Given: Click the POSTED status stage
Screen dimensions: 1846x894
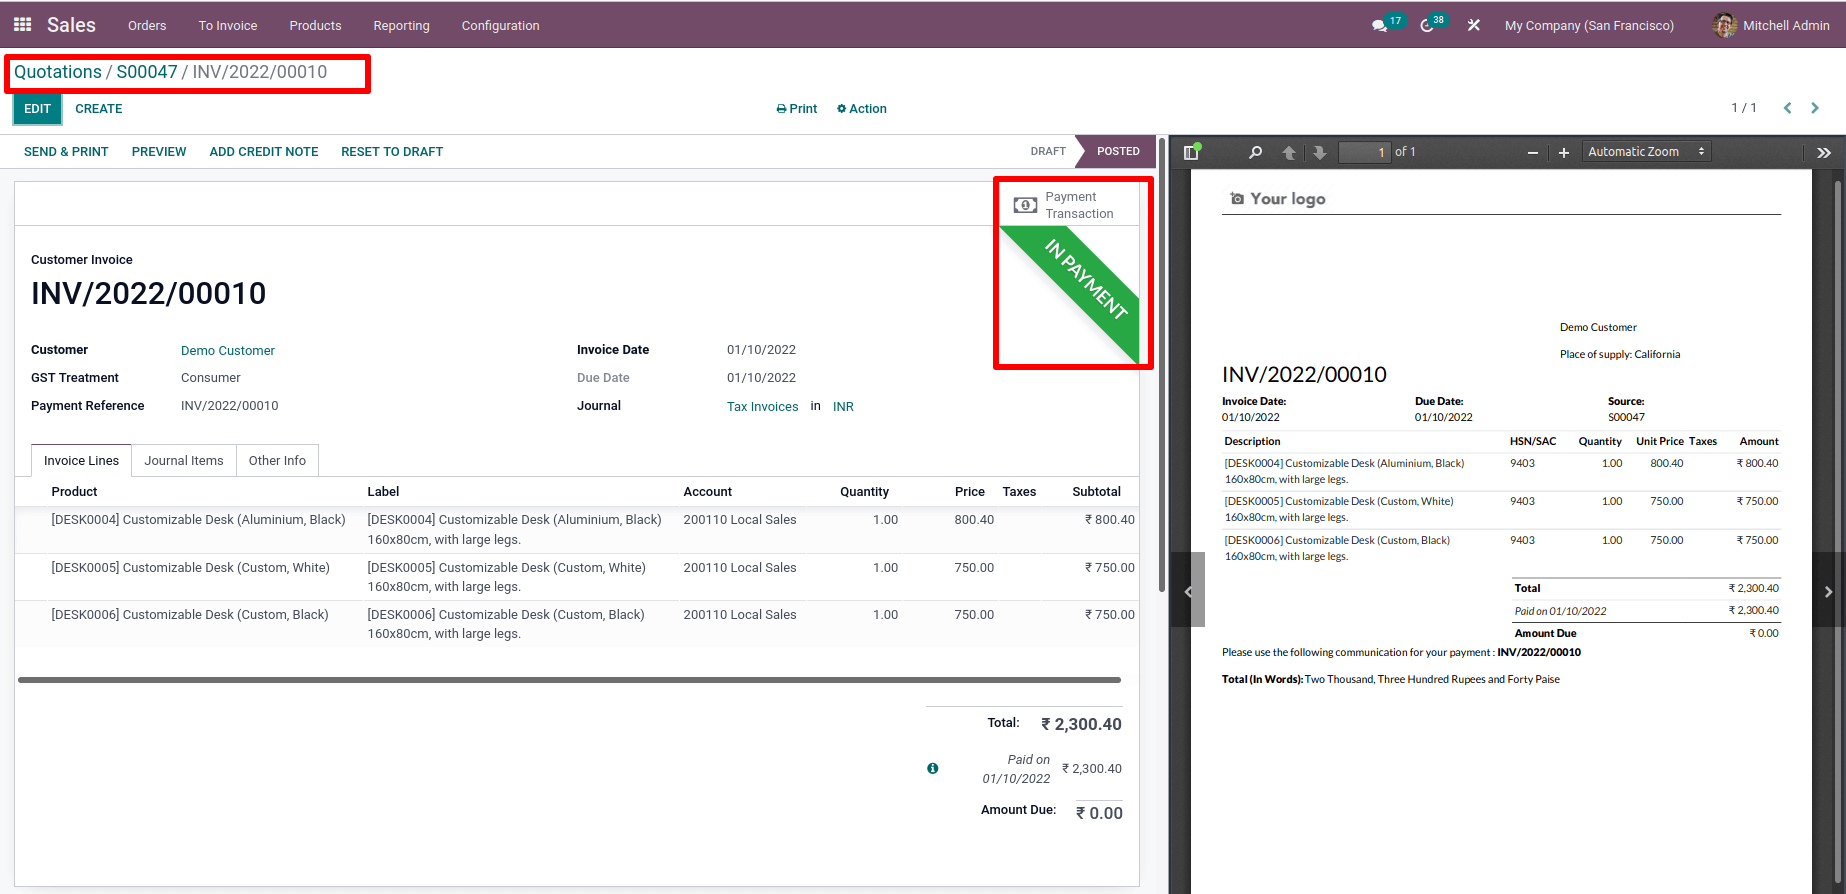Looking at the screenshot, I should pyautogui.click(x=1117, y=151).
